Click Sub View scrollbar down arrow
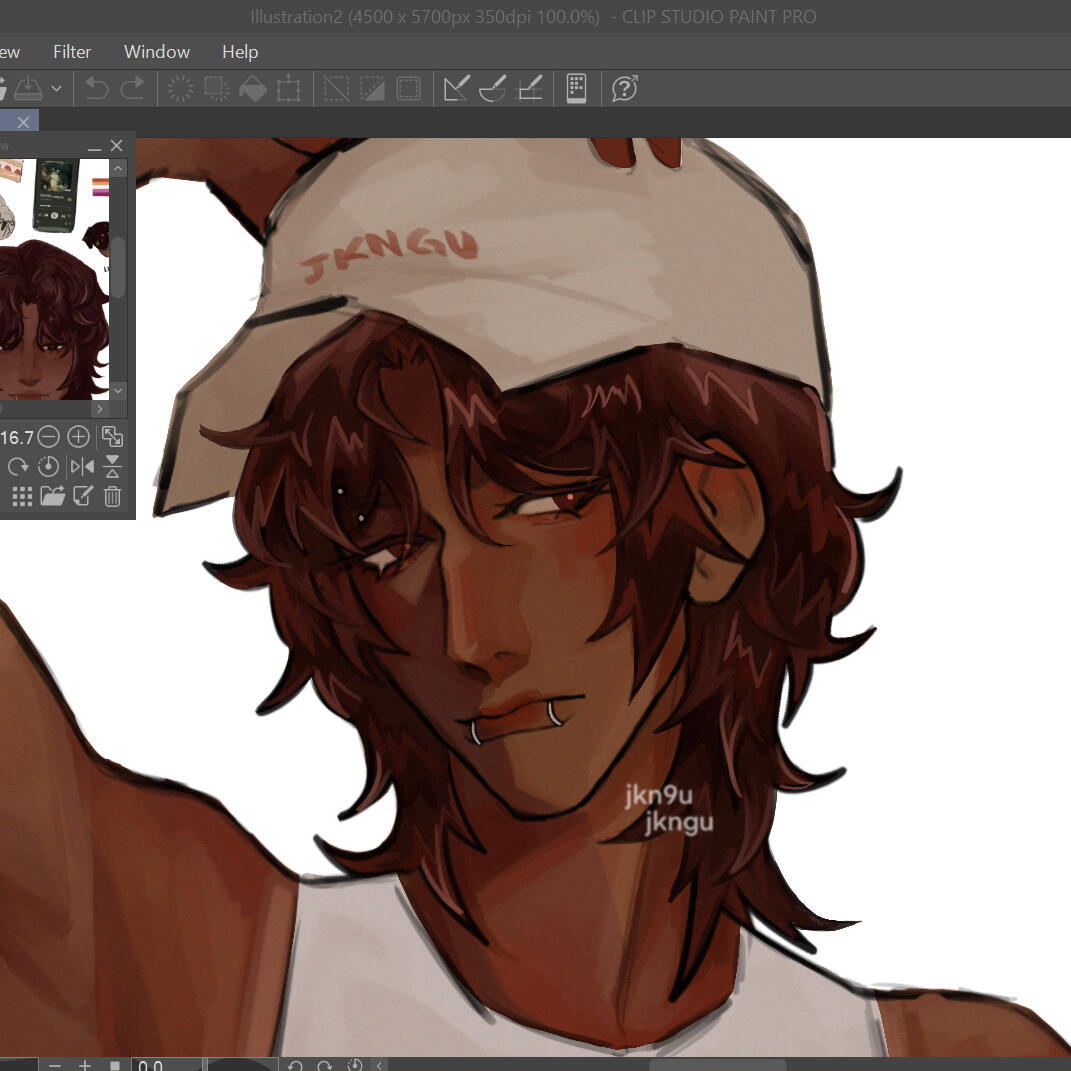 click(x=118, y=390)
